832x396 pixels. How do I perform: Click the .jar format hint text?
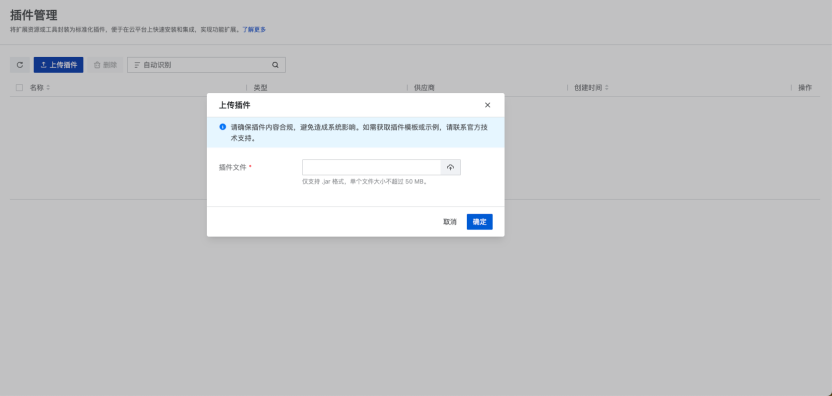365,181
